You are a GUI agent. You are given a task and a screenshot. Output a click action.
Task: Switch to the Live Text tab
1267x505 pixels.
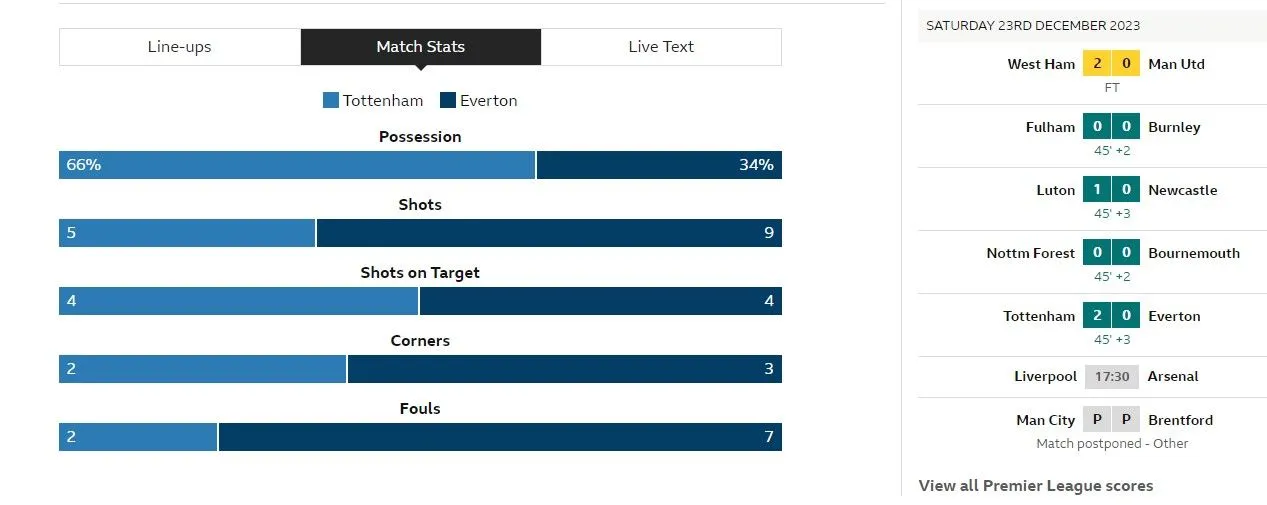coord(661,47)
